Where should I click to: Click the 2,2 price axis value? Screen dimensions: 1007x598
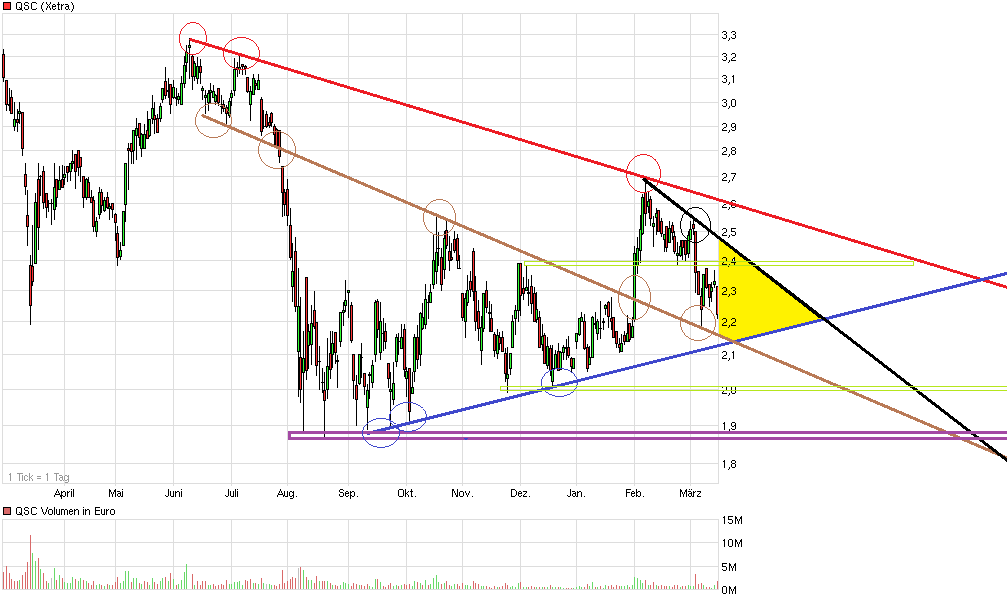[x=729, y=322]
